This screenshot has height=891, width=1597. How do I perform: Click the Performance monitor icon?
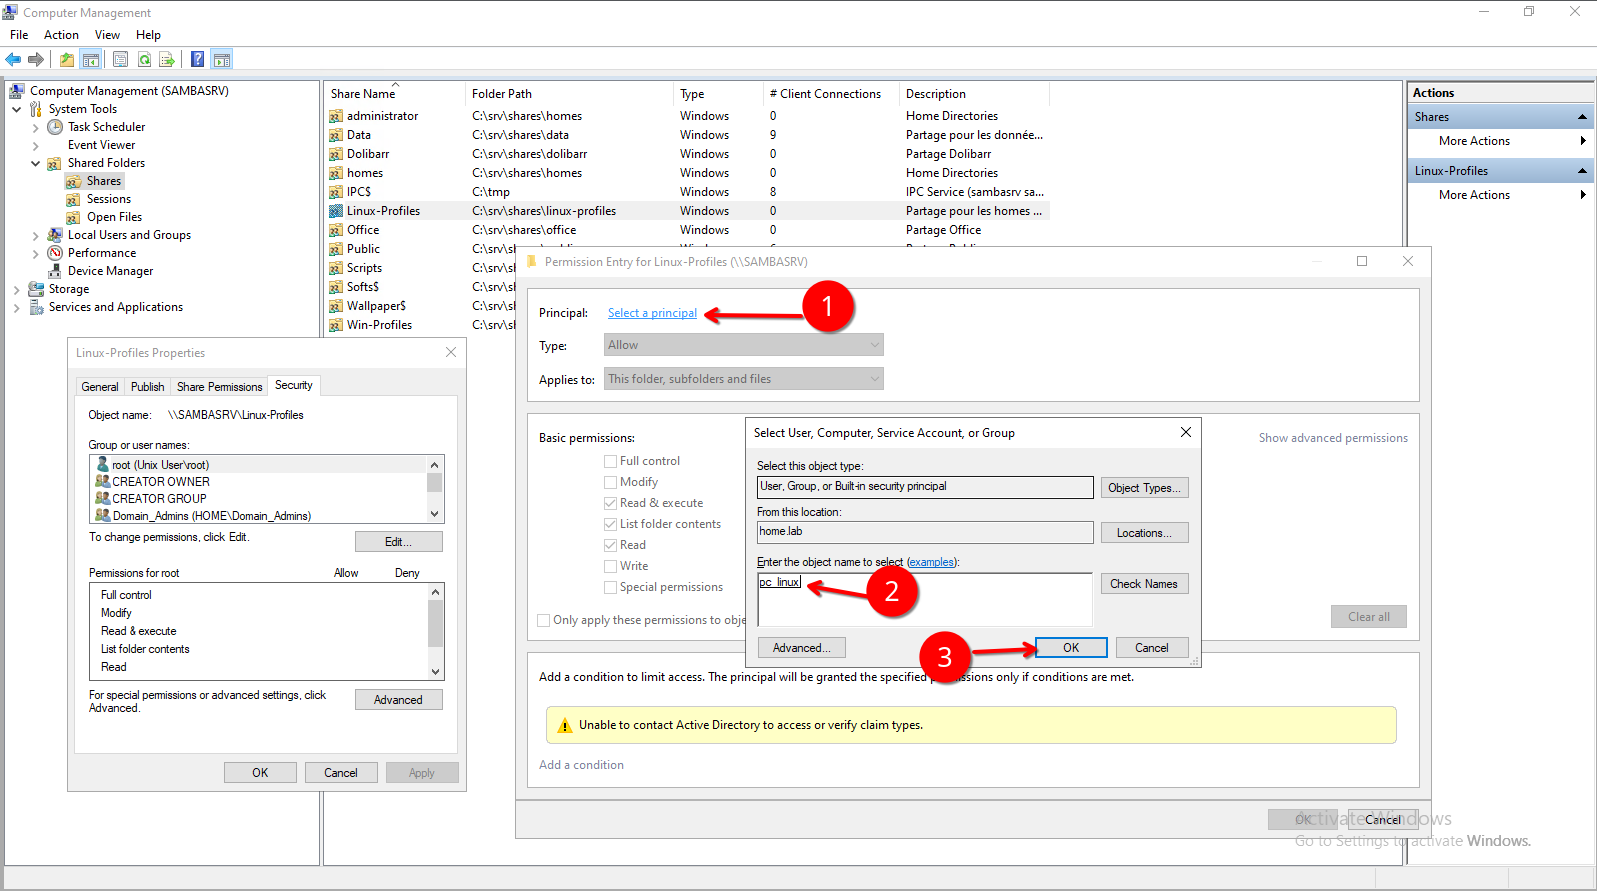tap(55, 253)
